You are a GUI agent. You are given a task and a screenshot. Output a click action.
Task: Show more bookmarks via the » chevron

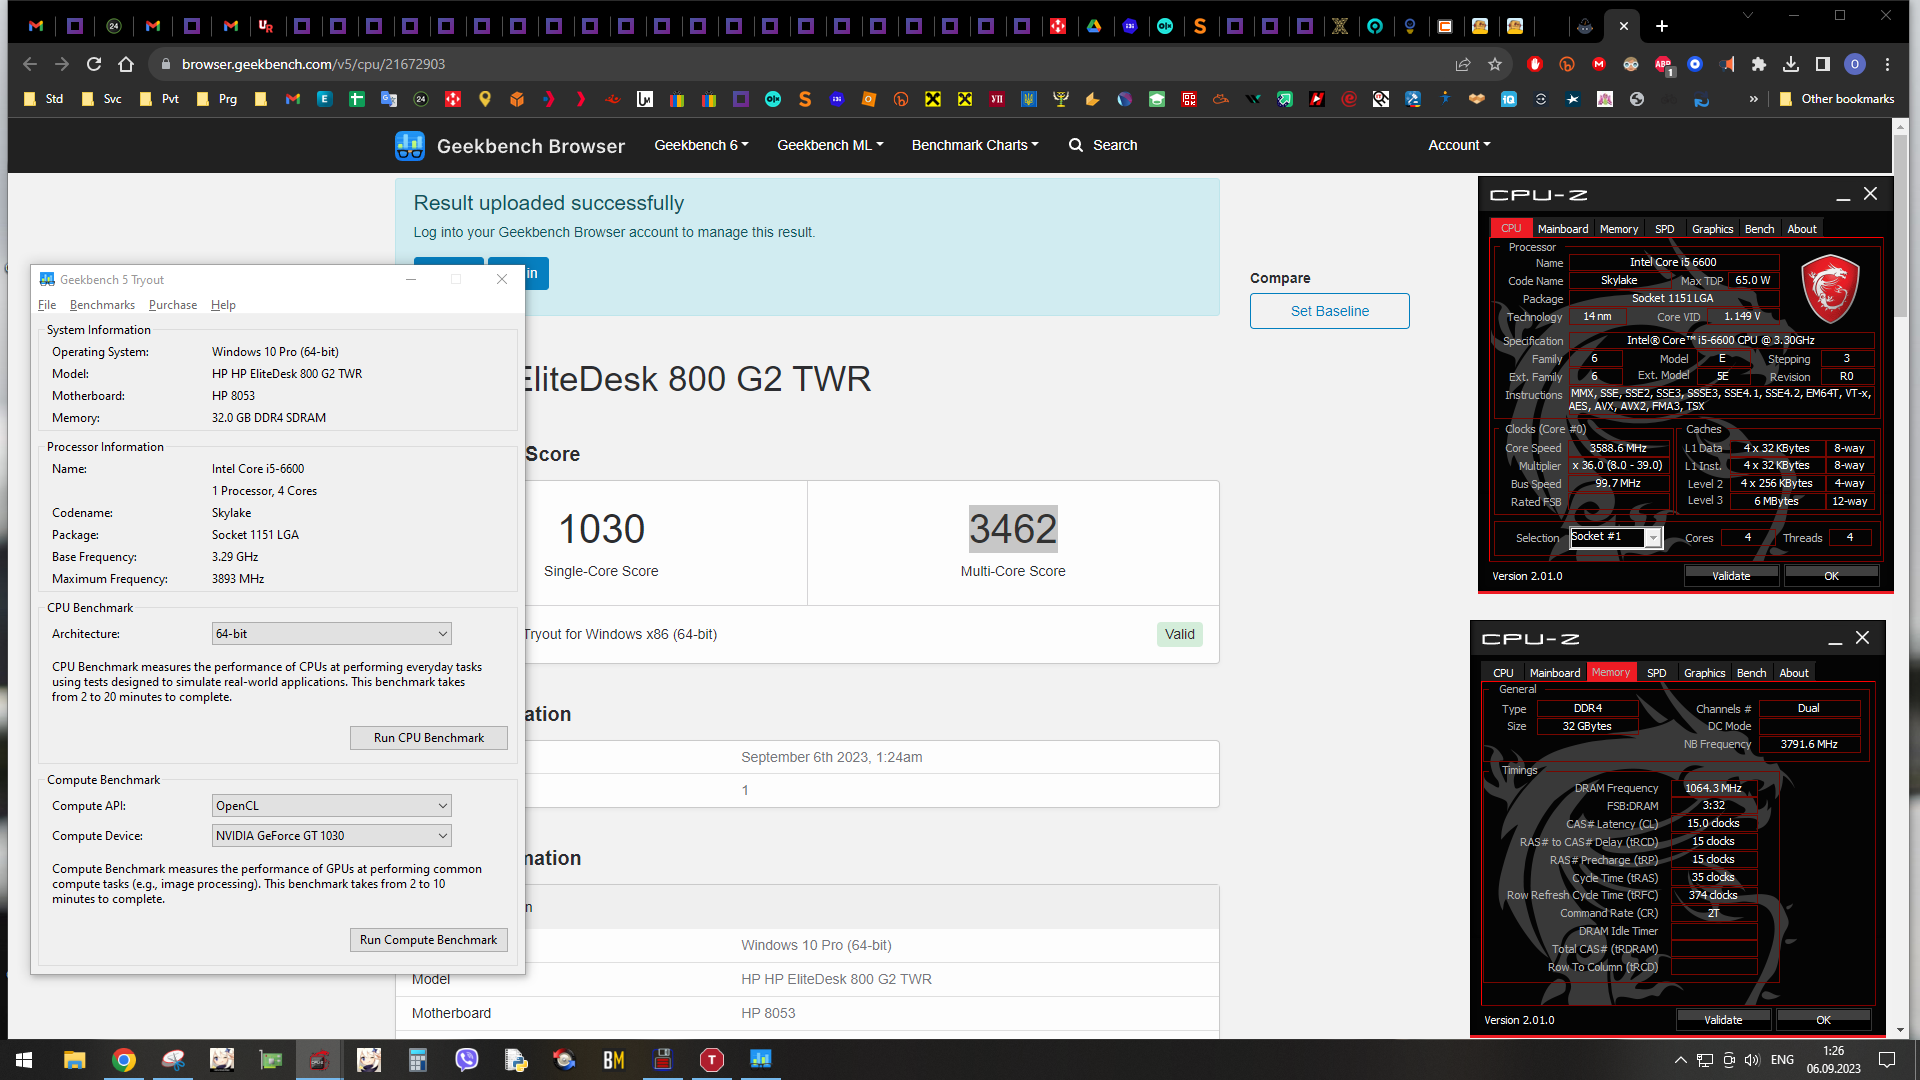coord(1753,99)
